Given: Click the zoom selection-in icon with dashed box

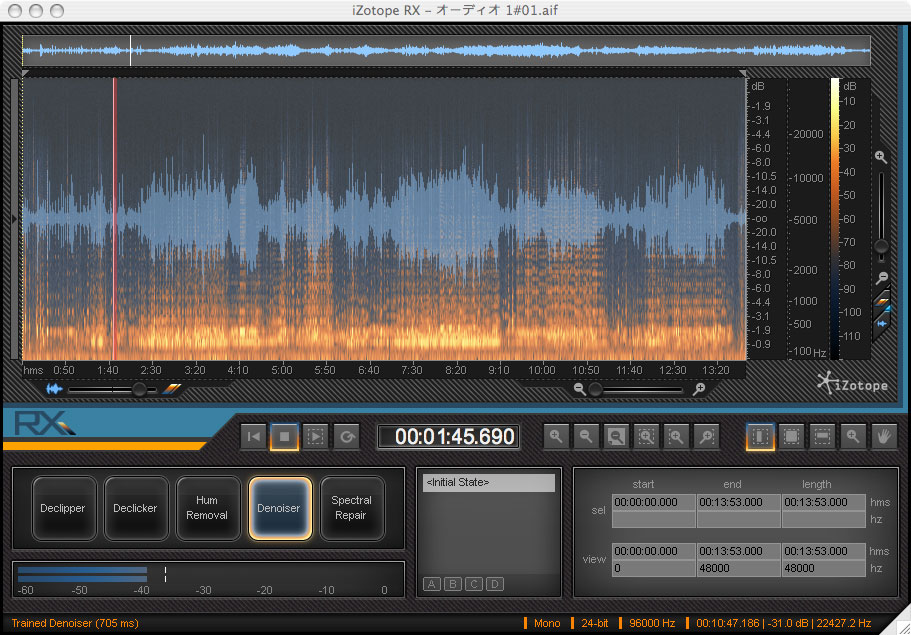Looking at the screenshot, I should click(x=677, y=436).
